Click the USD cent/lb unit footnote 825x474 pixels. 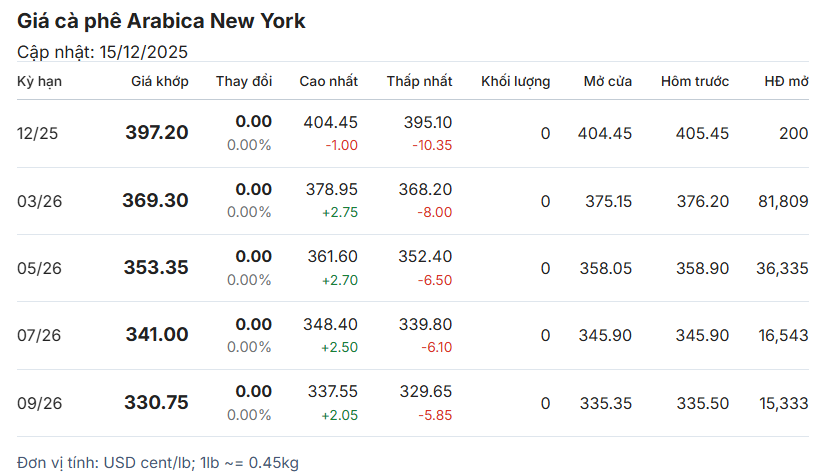pyautogui.click(x=157, y=462)
